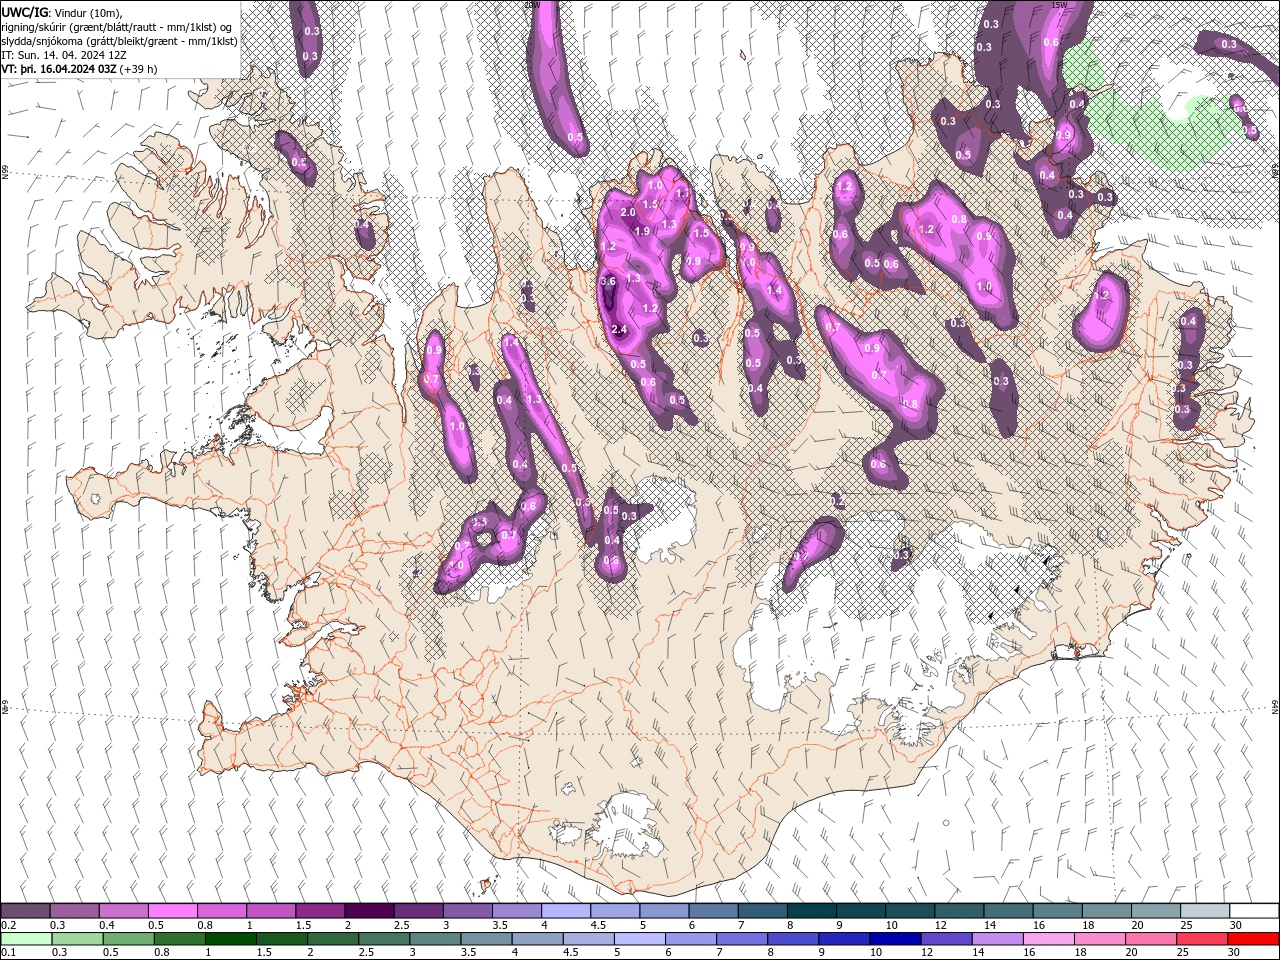The height and width of the screenshot is (960, 1280).
Task: Click the "VT: þri. 16.04.2024 03Z (+39 h)" line
Action: [x=79, y=69]
